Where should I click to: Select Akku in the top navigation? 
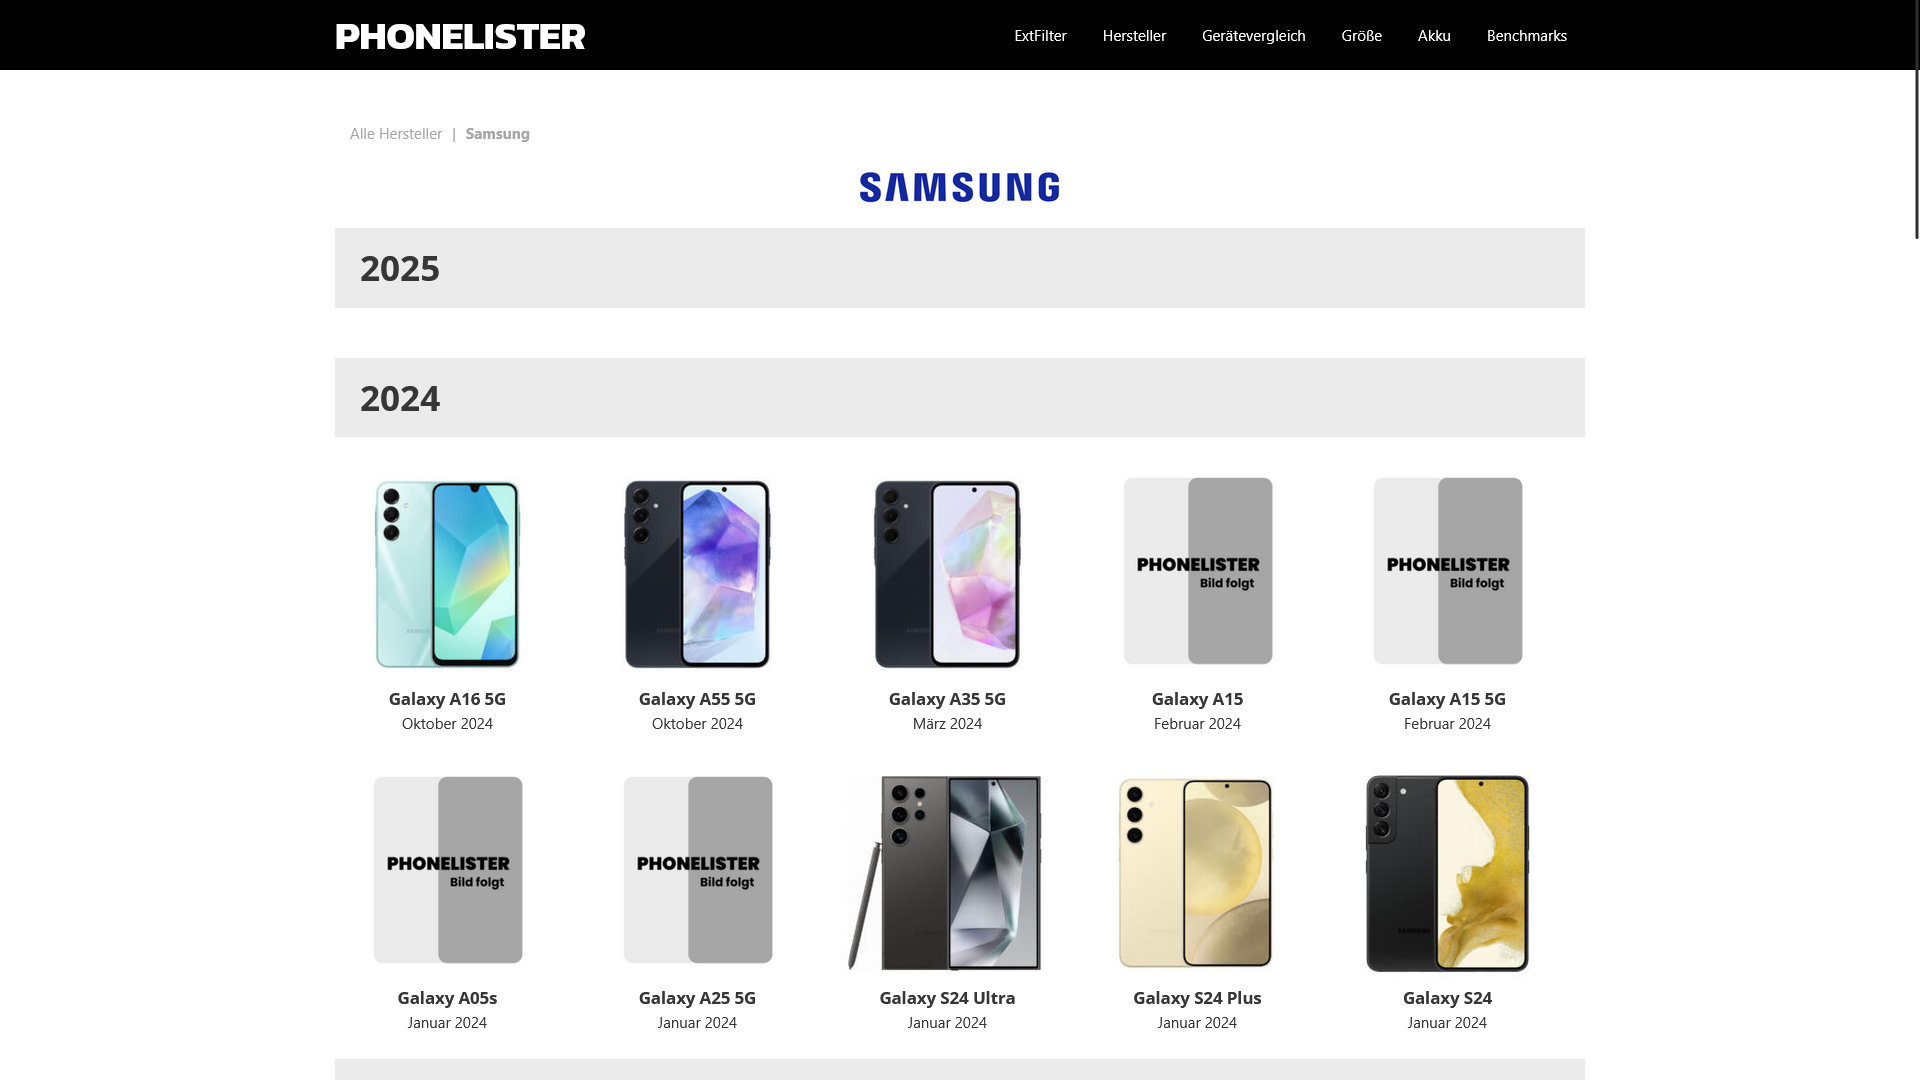tap(1434, 36)
